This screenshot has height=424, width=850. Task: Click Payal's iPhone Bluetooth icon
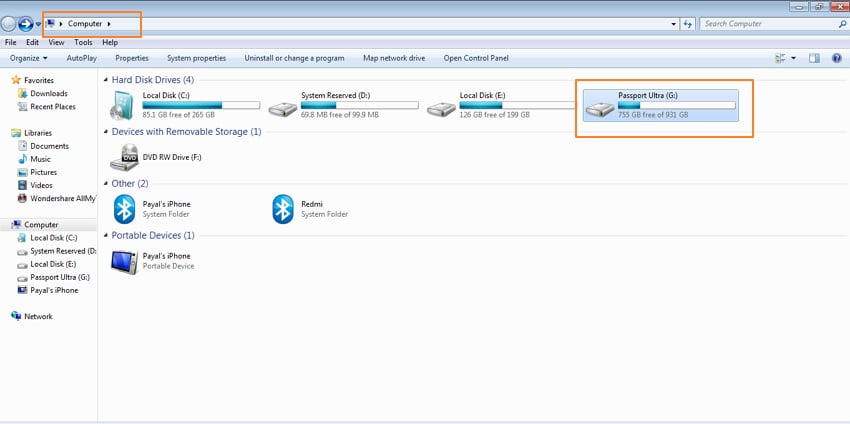point(124,209)
